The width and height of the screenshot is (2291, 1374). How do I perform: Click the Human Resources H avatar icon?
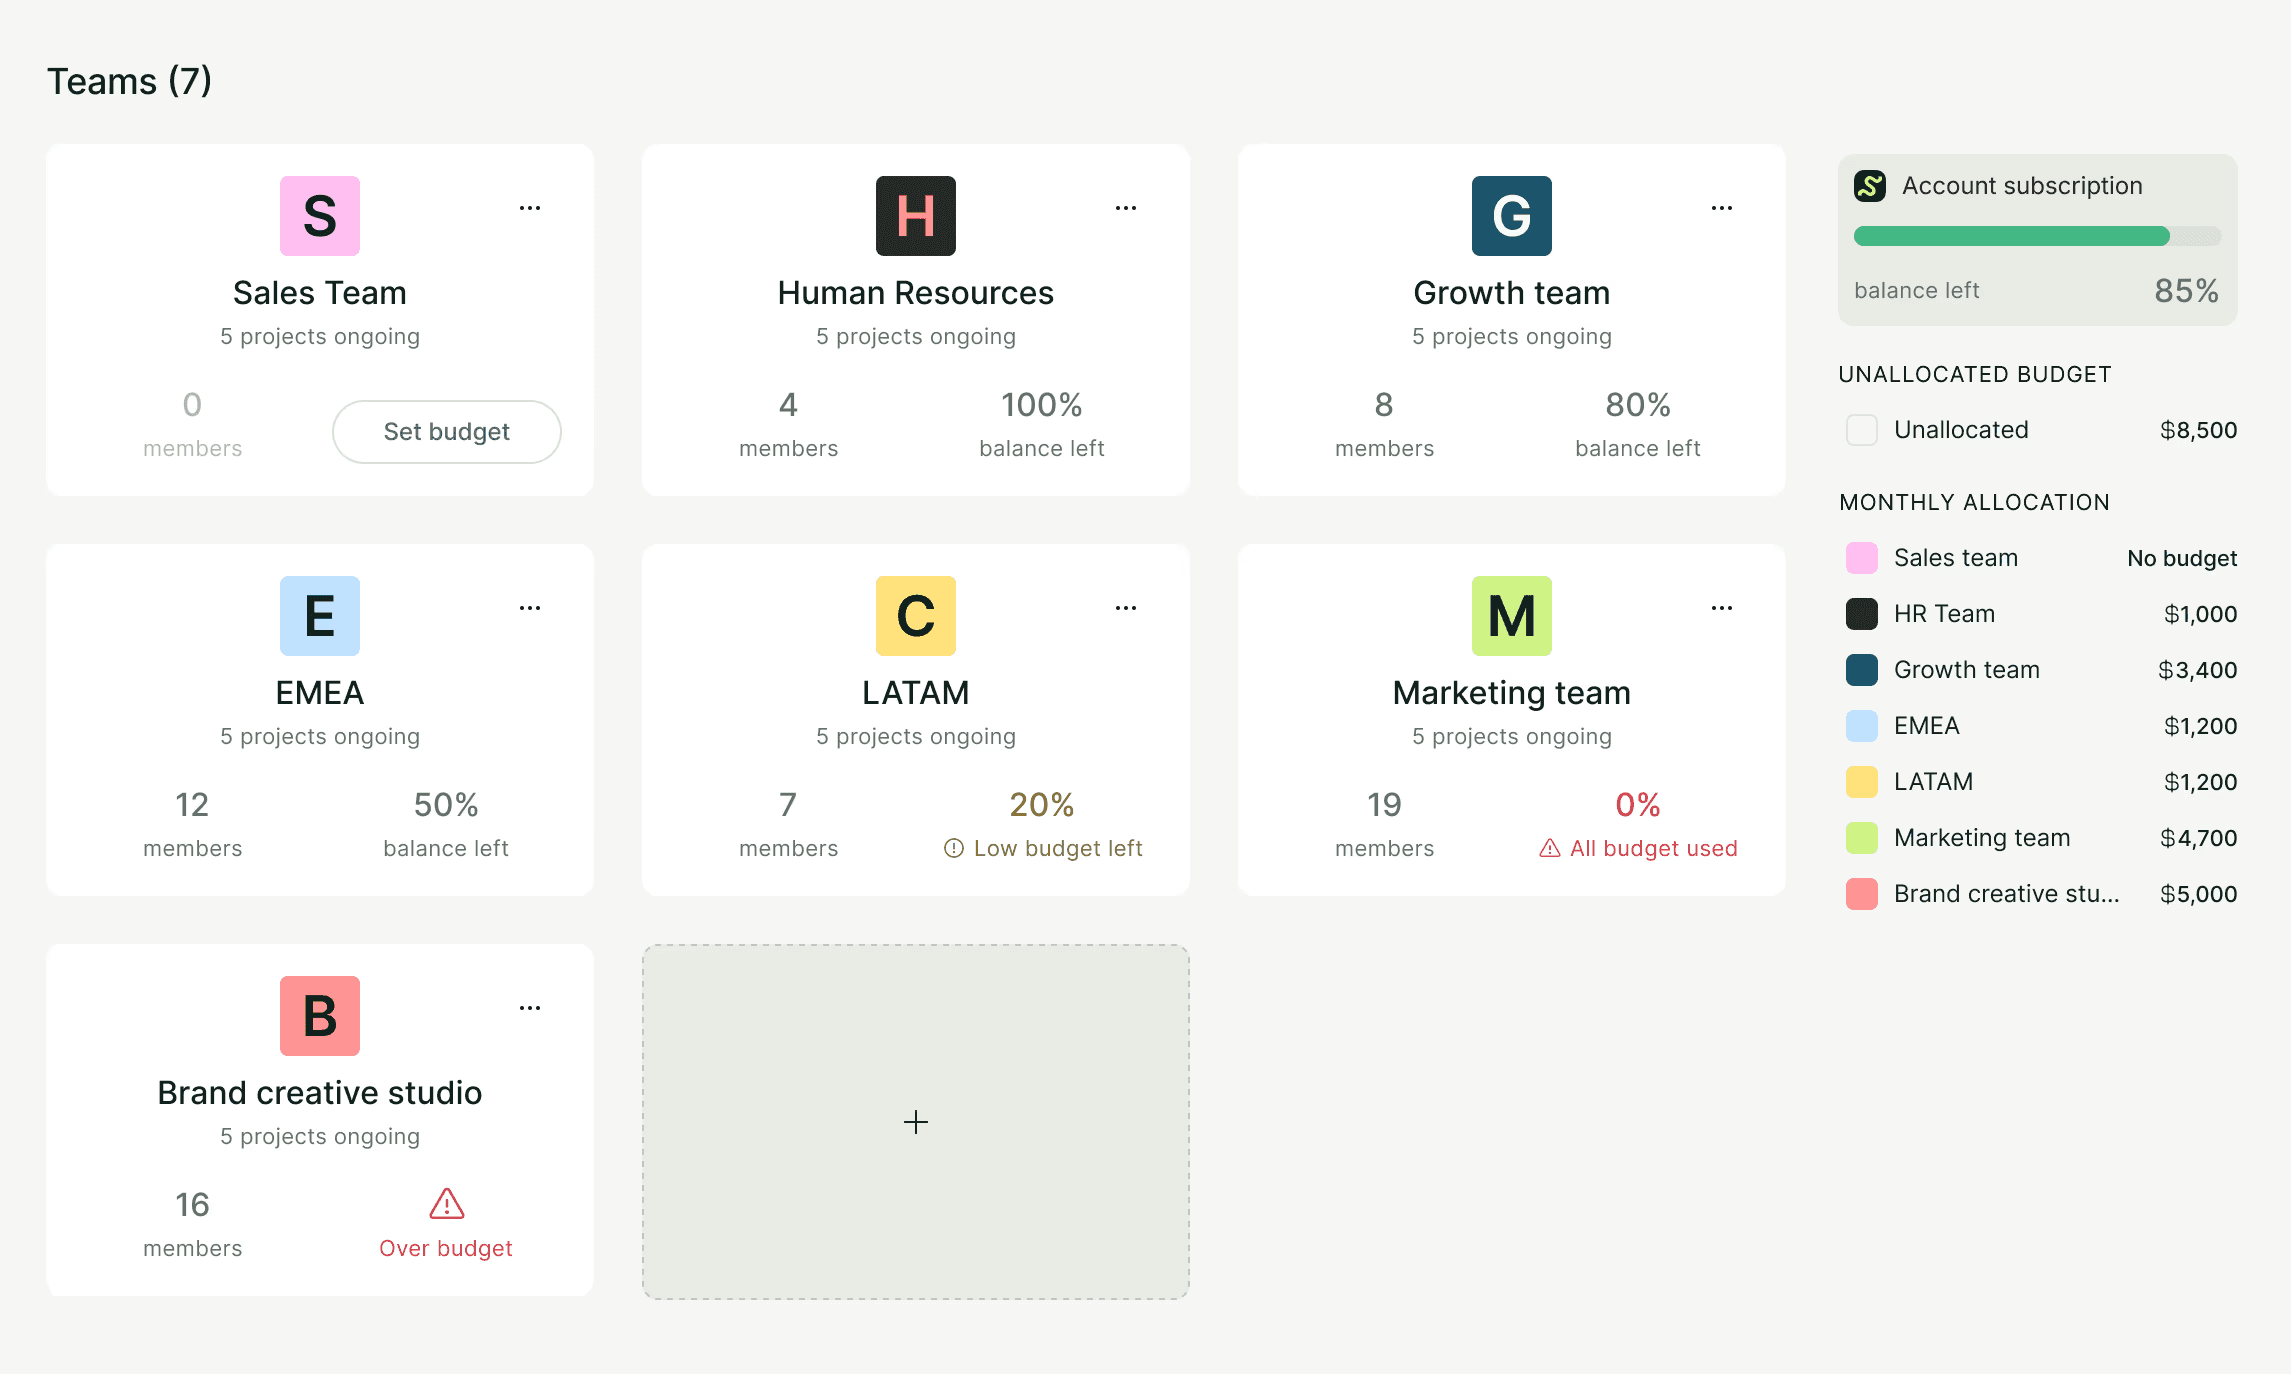(915, 216)
